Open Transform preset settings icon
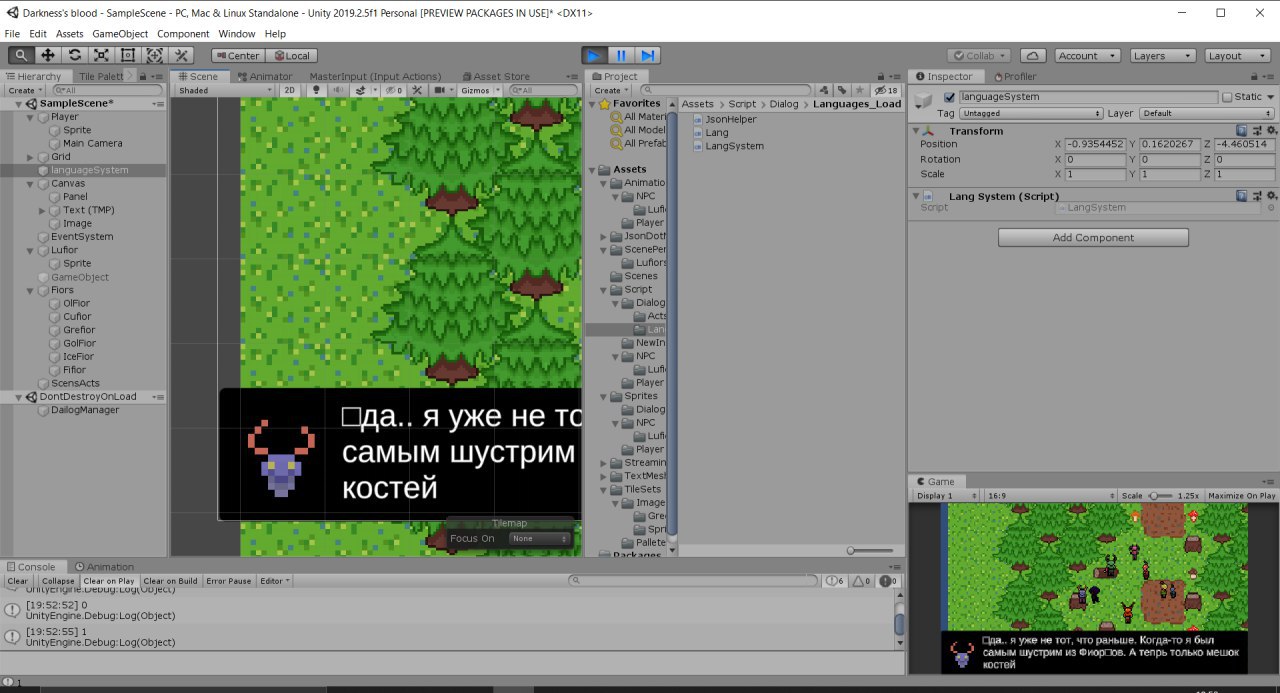The height and width of the screenshot is (693, 1280). (1256, 130)
